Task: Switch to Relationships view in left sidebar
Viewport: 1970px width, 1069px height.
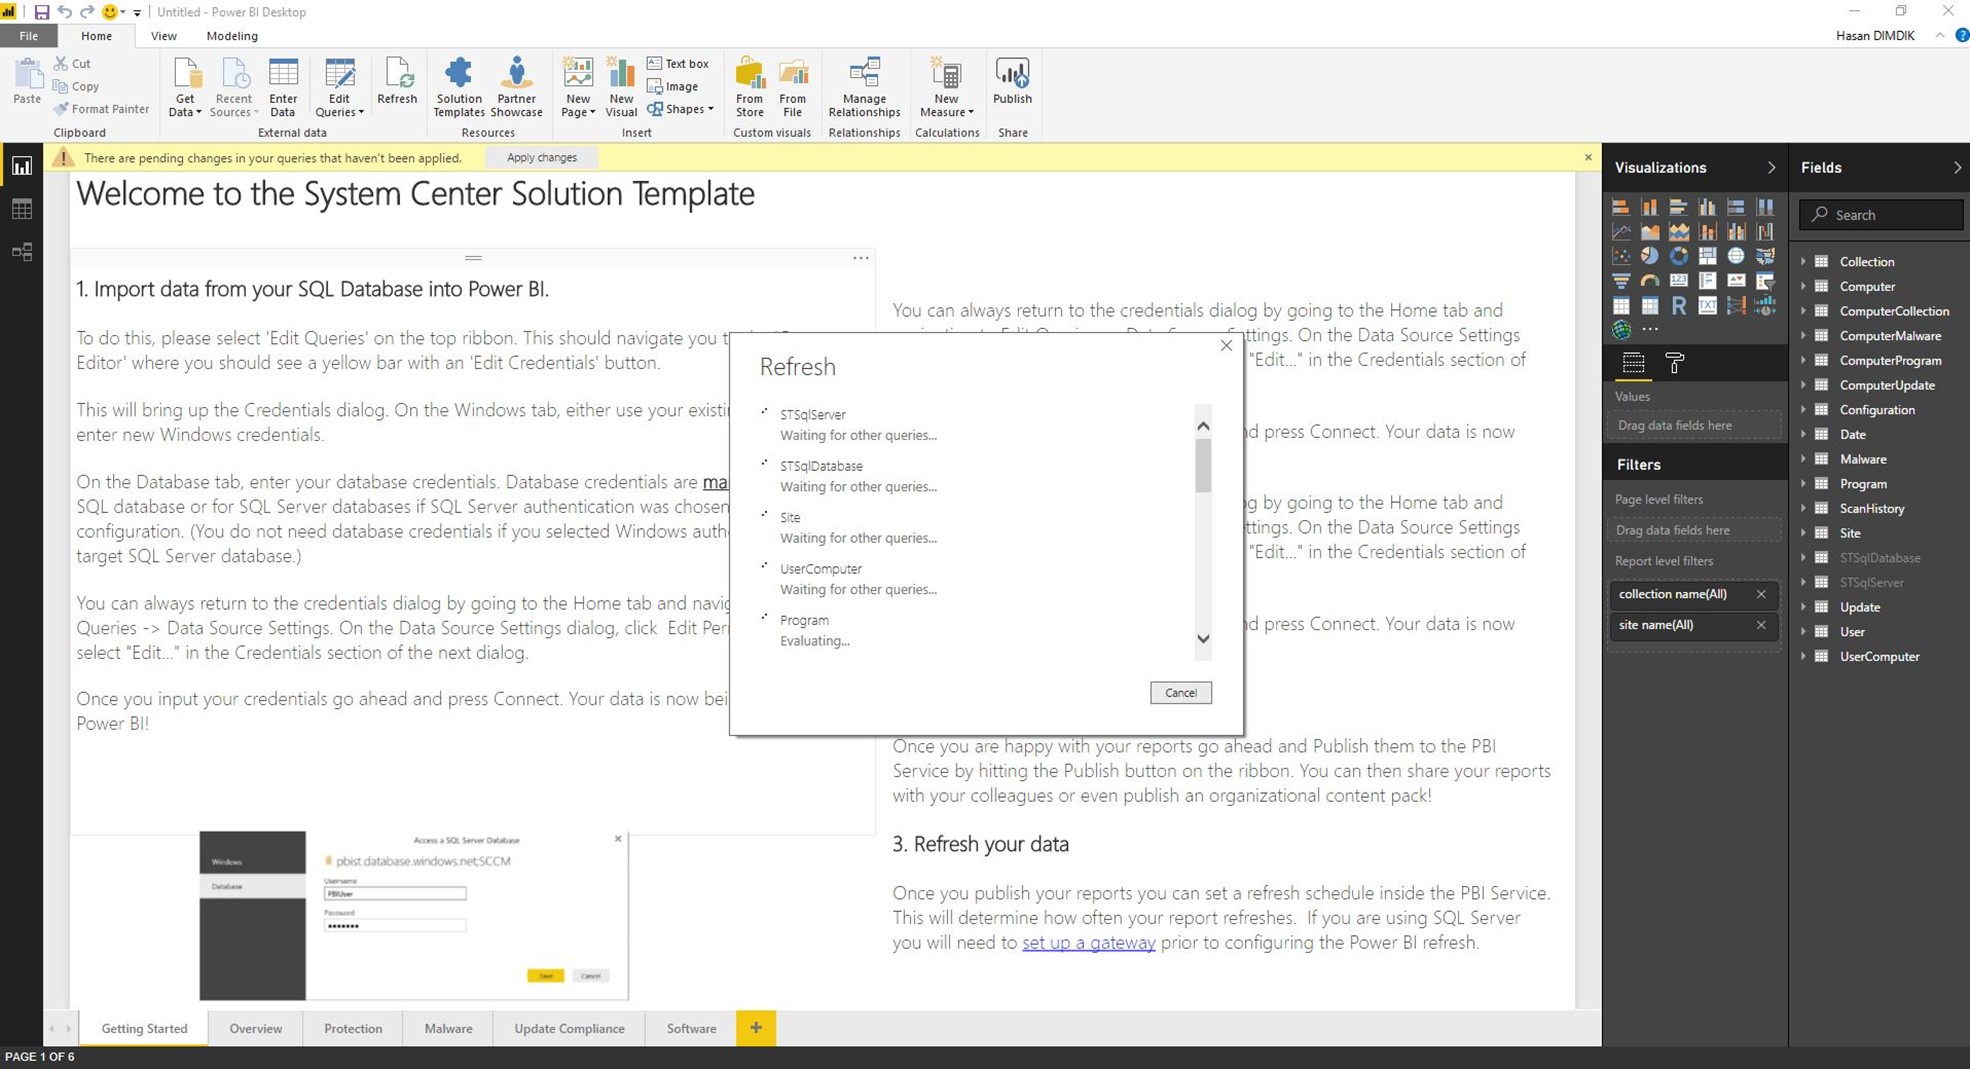Action: pyautogui.click(x=21, y=252)
